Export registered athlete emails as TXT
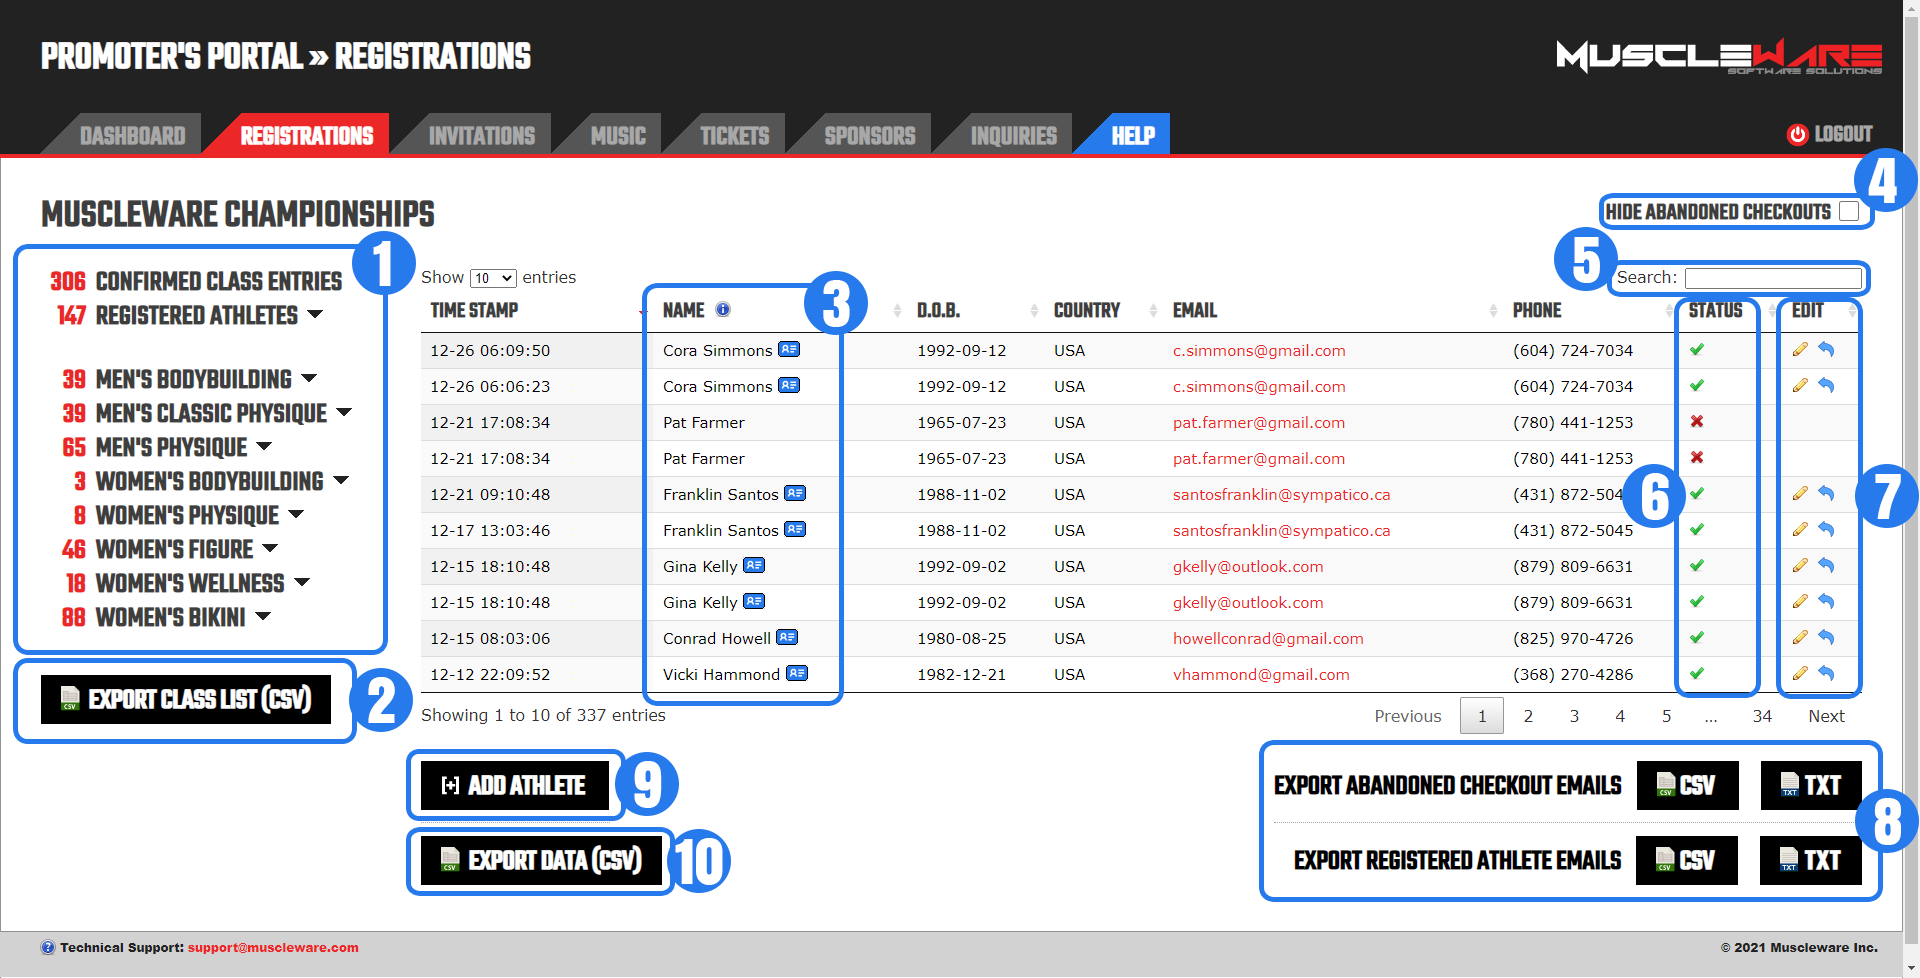Viewport: 1920px width, 978px height. coord(1810,860)
